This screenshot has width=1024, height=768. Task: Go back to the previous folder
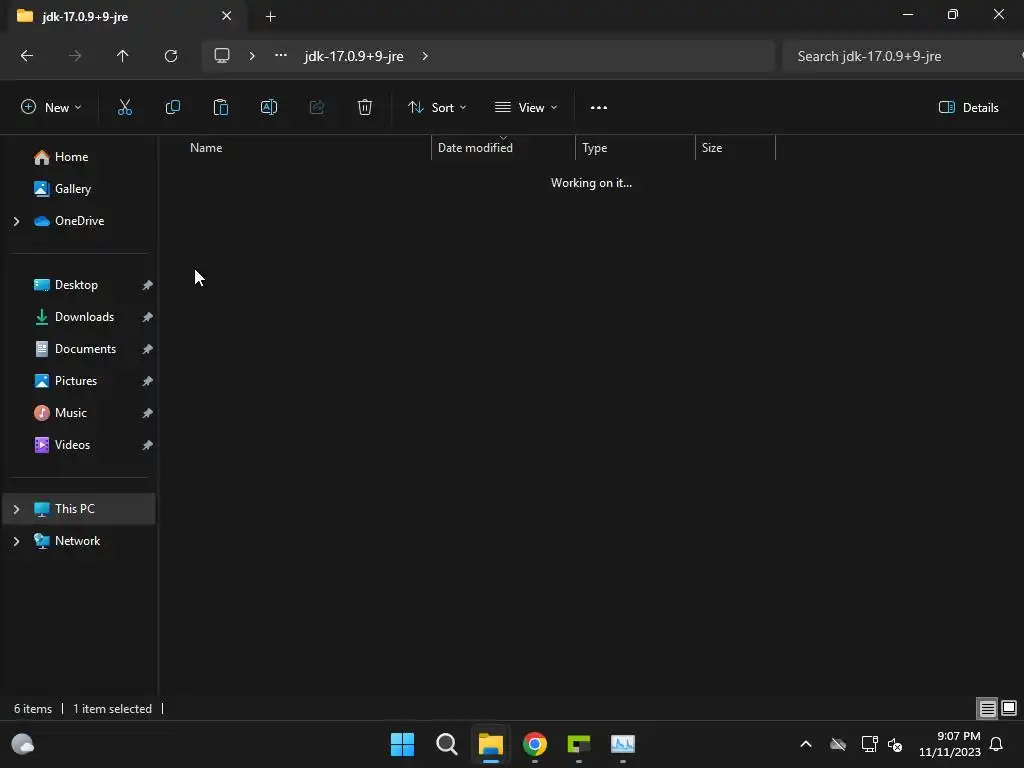click(27, 56)
